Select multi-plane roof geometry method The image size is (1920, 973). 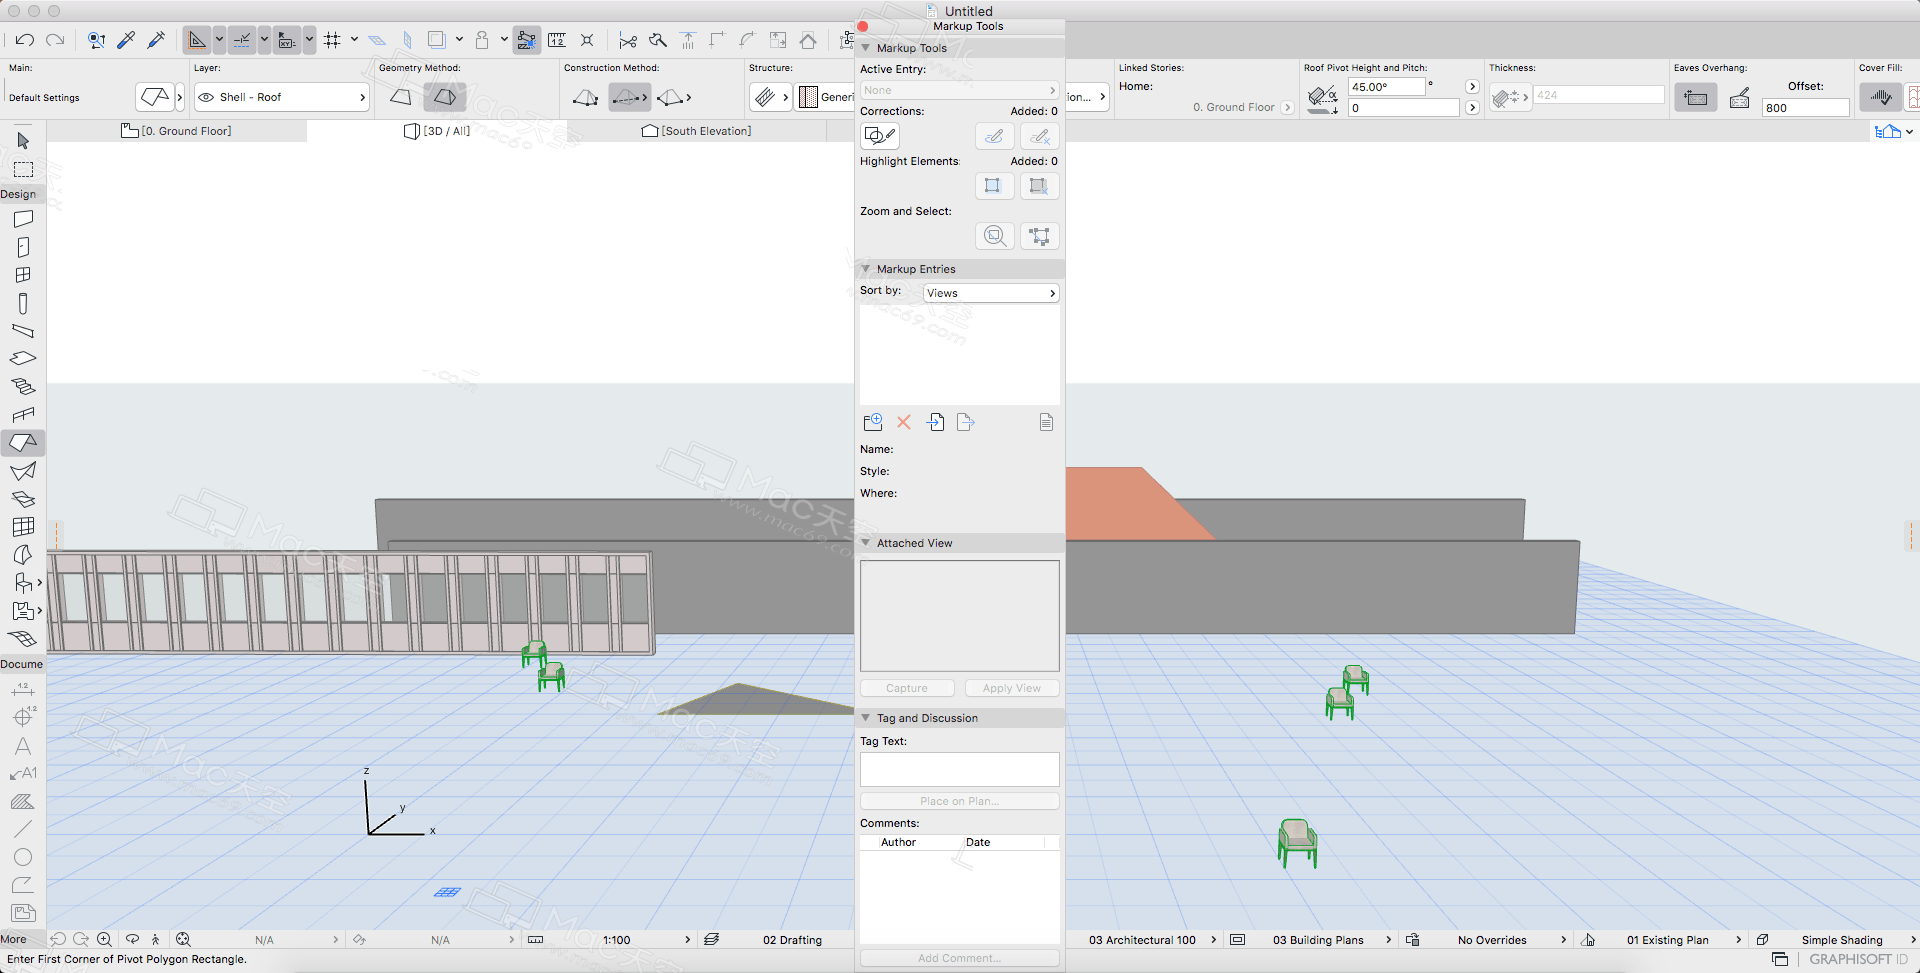pyautogui.click(x=445, y=97)
